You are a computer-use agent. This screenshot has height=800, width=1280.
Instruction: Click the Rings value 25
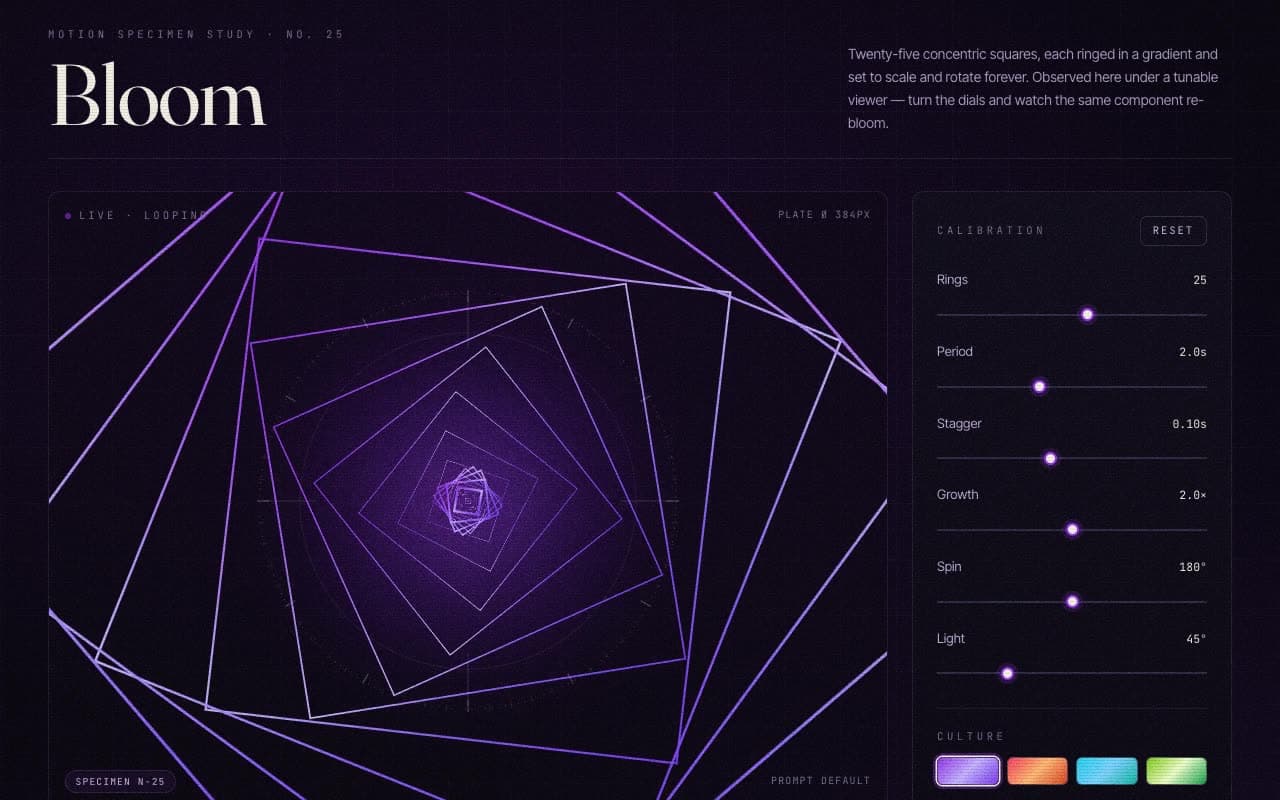coord(1199,280)
